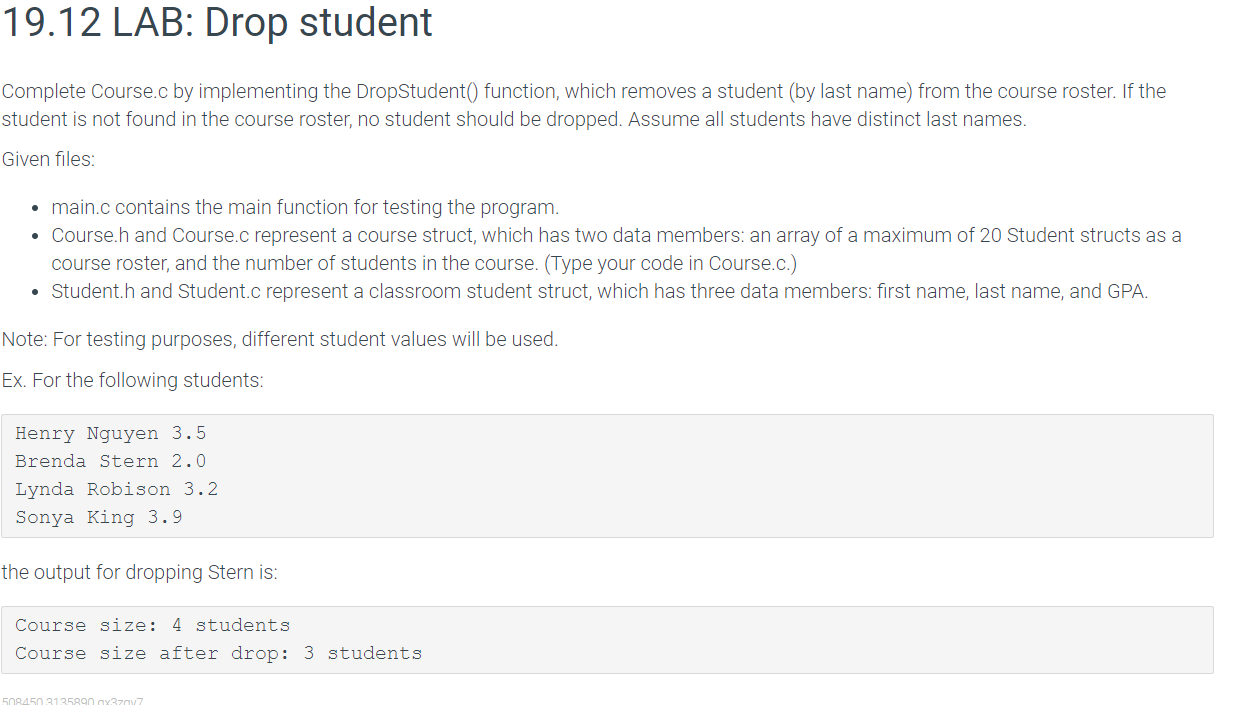
Task: Click the main.c bullet item
Action: point(305,207)
